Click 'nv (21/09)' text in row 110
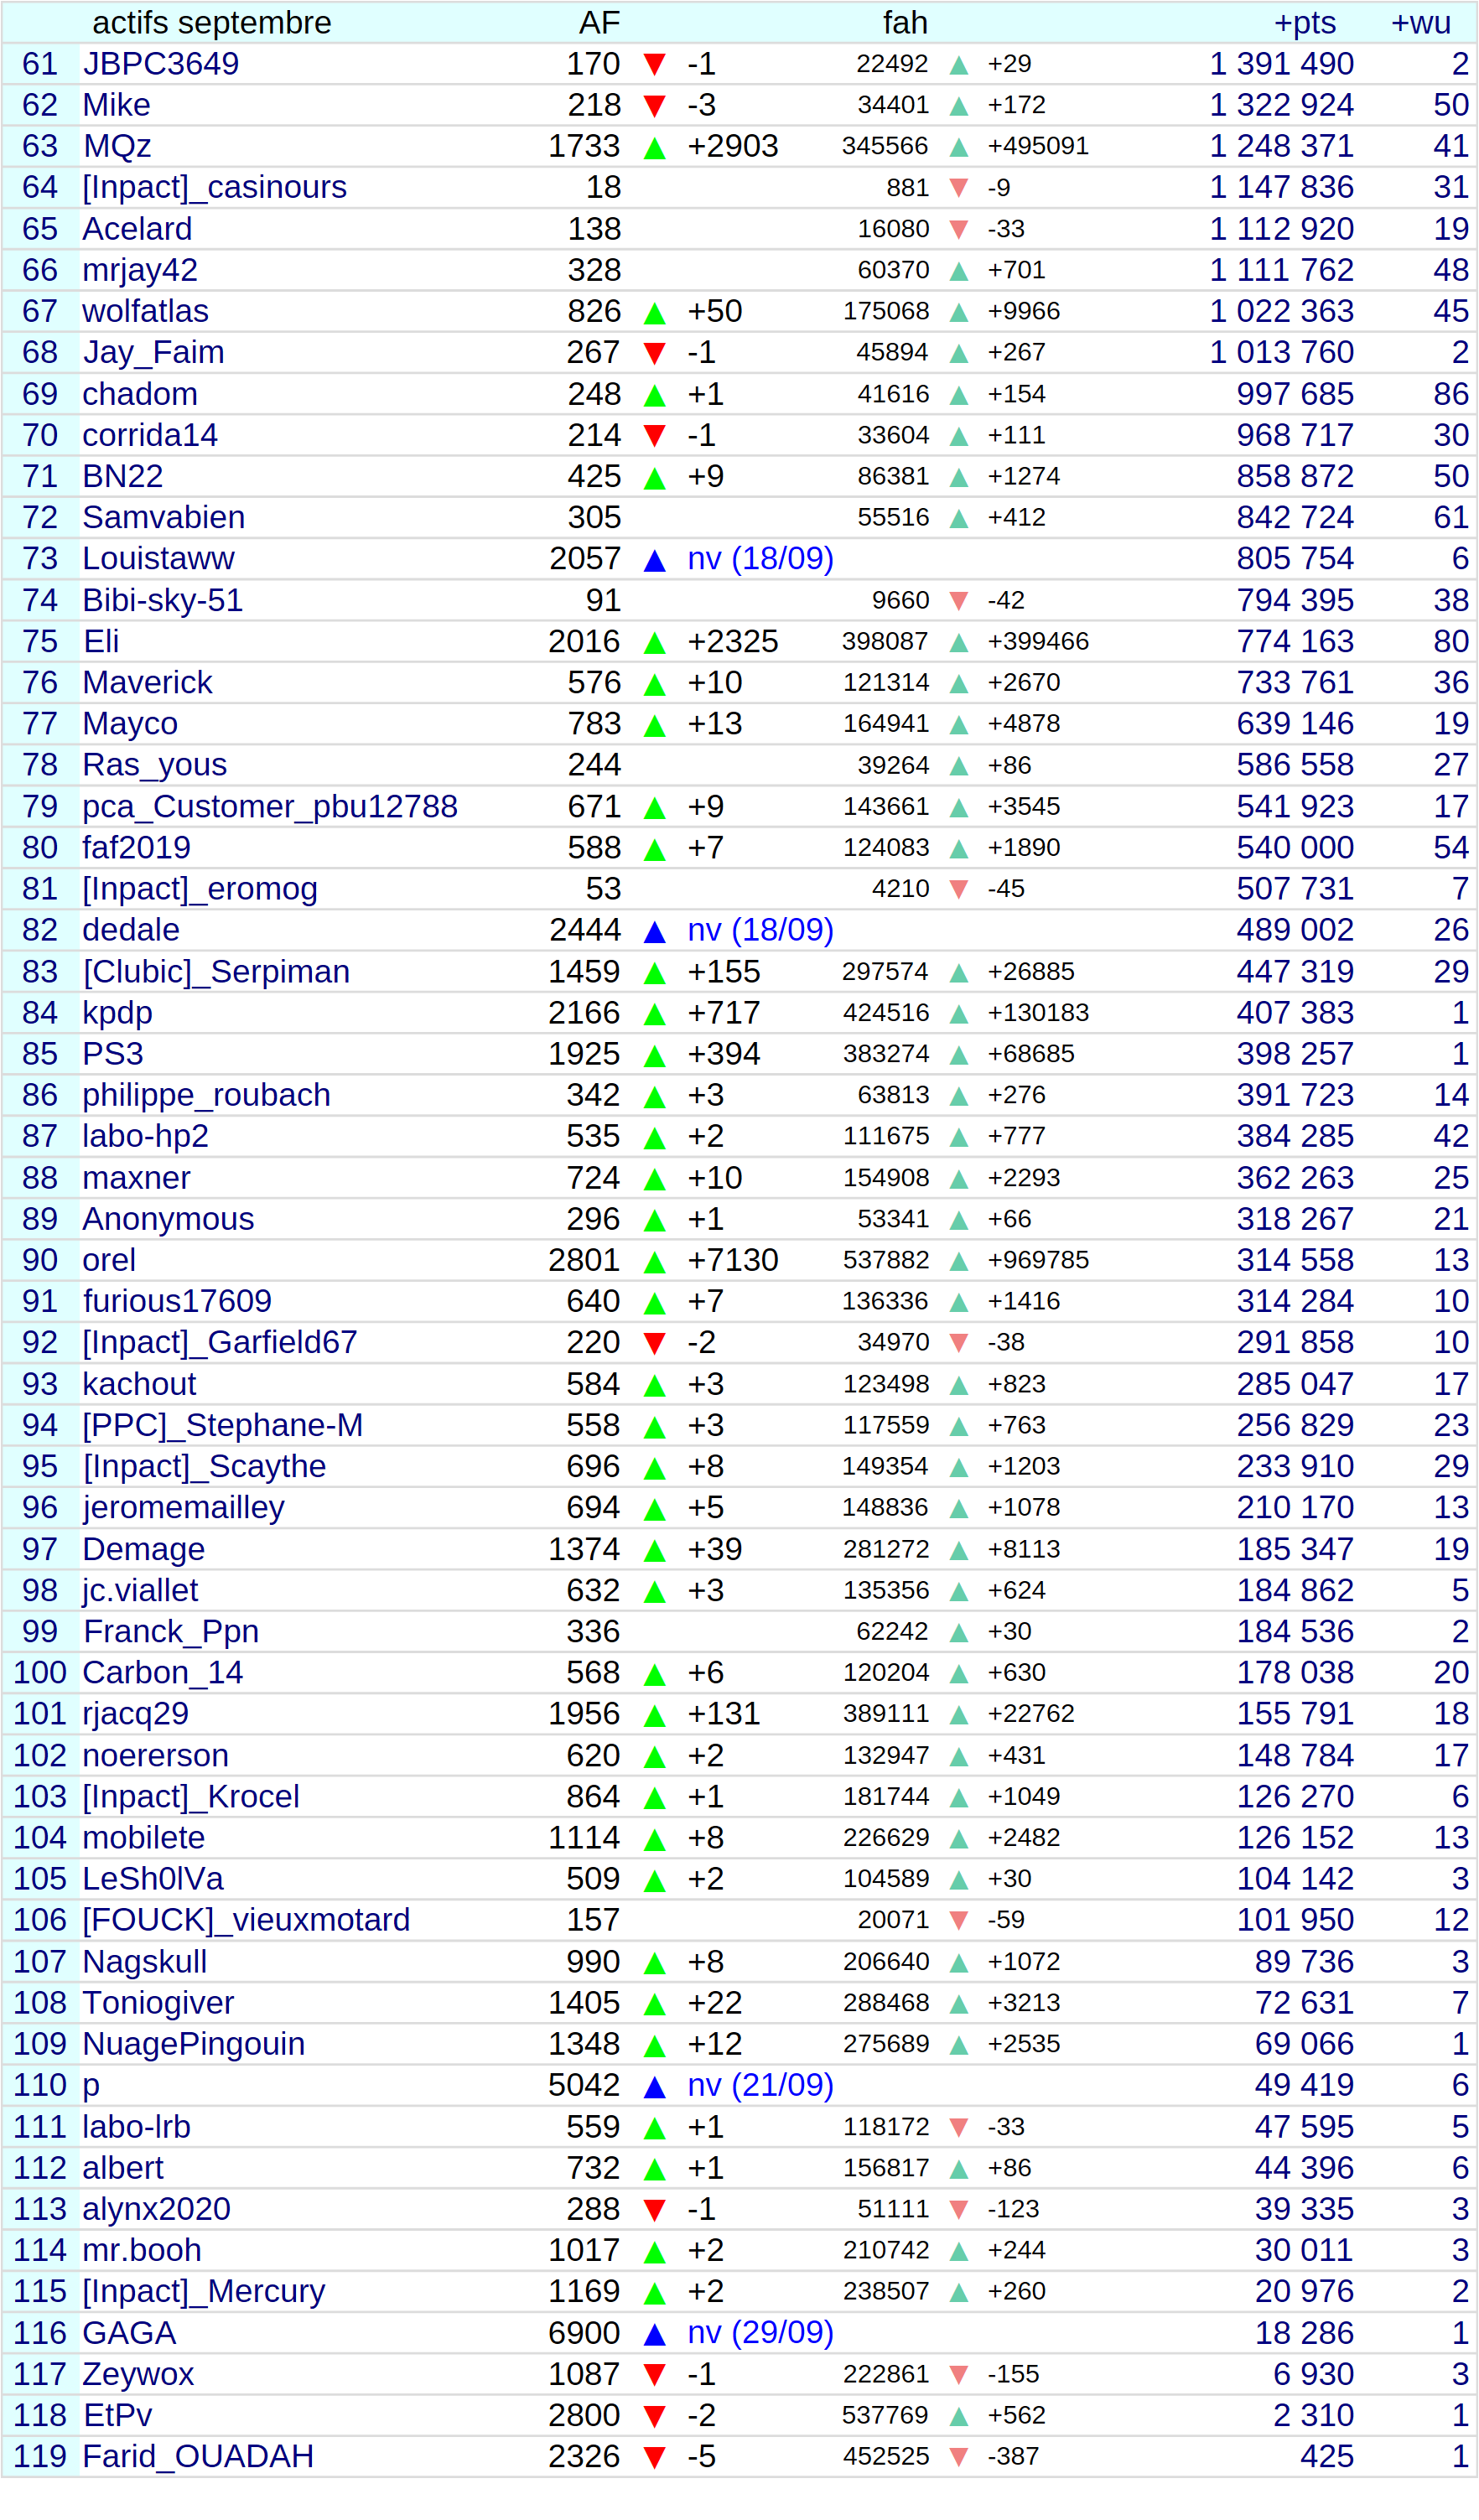 [x=761, y=2085]
